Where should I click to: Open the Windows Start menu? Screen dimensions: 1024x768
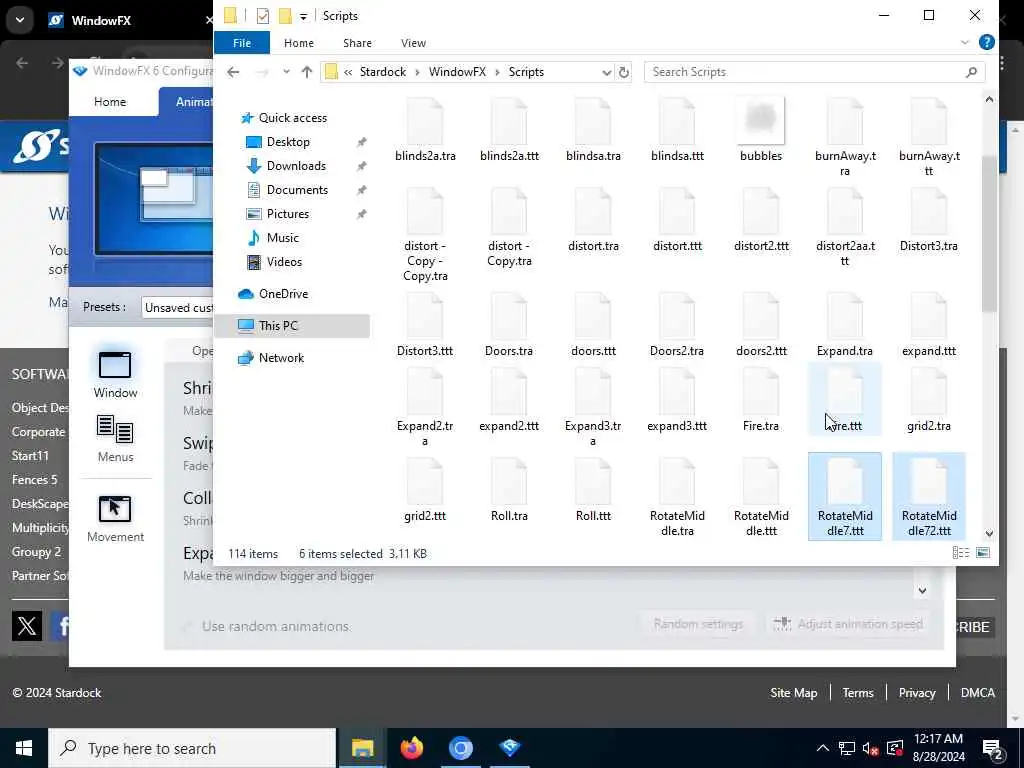point(24,748)
